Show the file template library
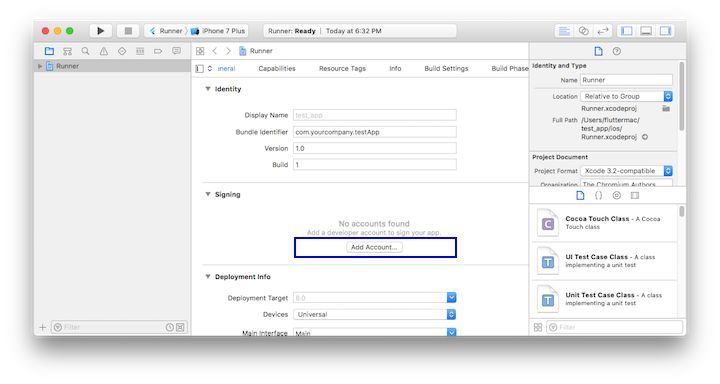 [x=580, y=196]
